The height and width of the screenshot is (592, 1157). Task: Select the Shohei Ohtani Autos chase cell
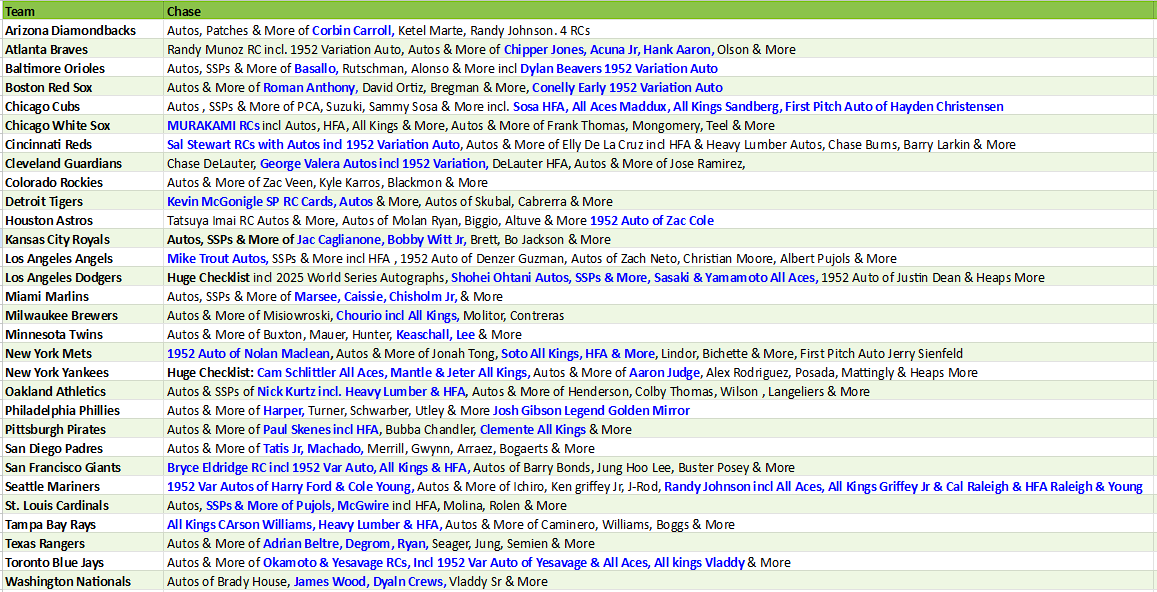[660, 278]
